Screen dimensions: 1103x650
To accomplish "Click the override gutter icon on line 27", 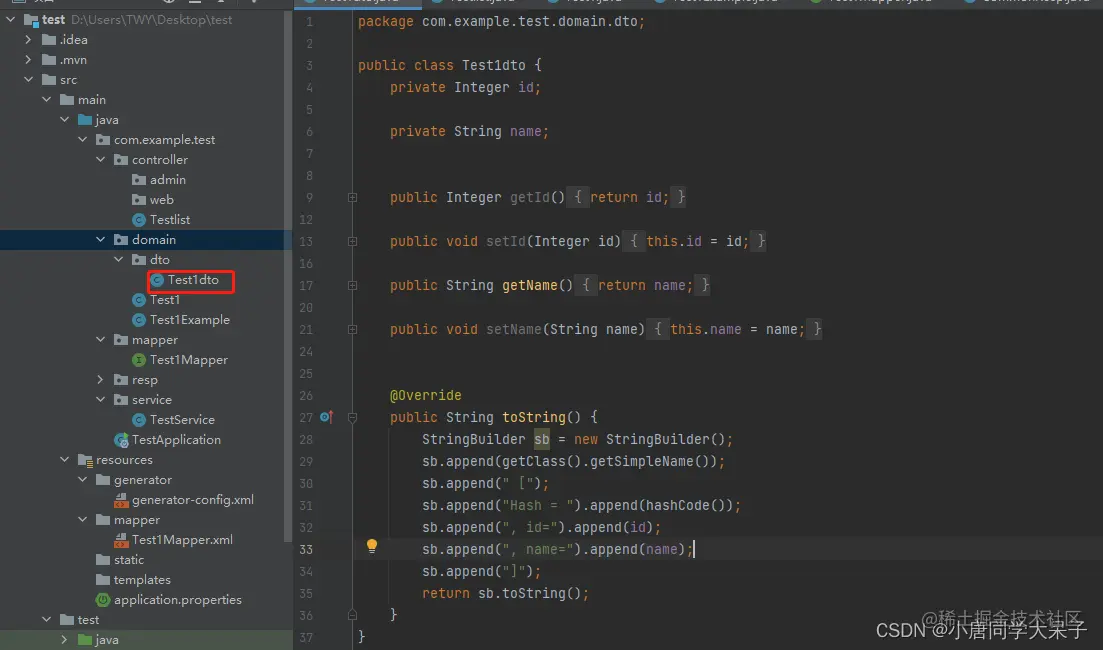I will (x=326, y=417).
